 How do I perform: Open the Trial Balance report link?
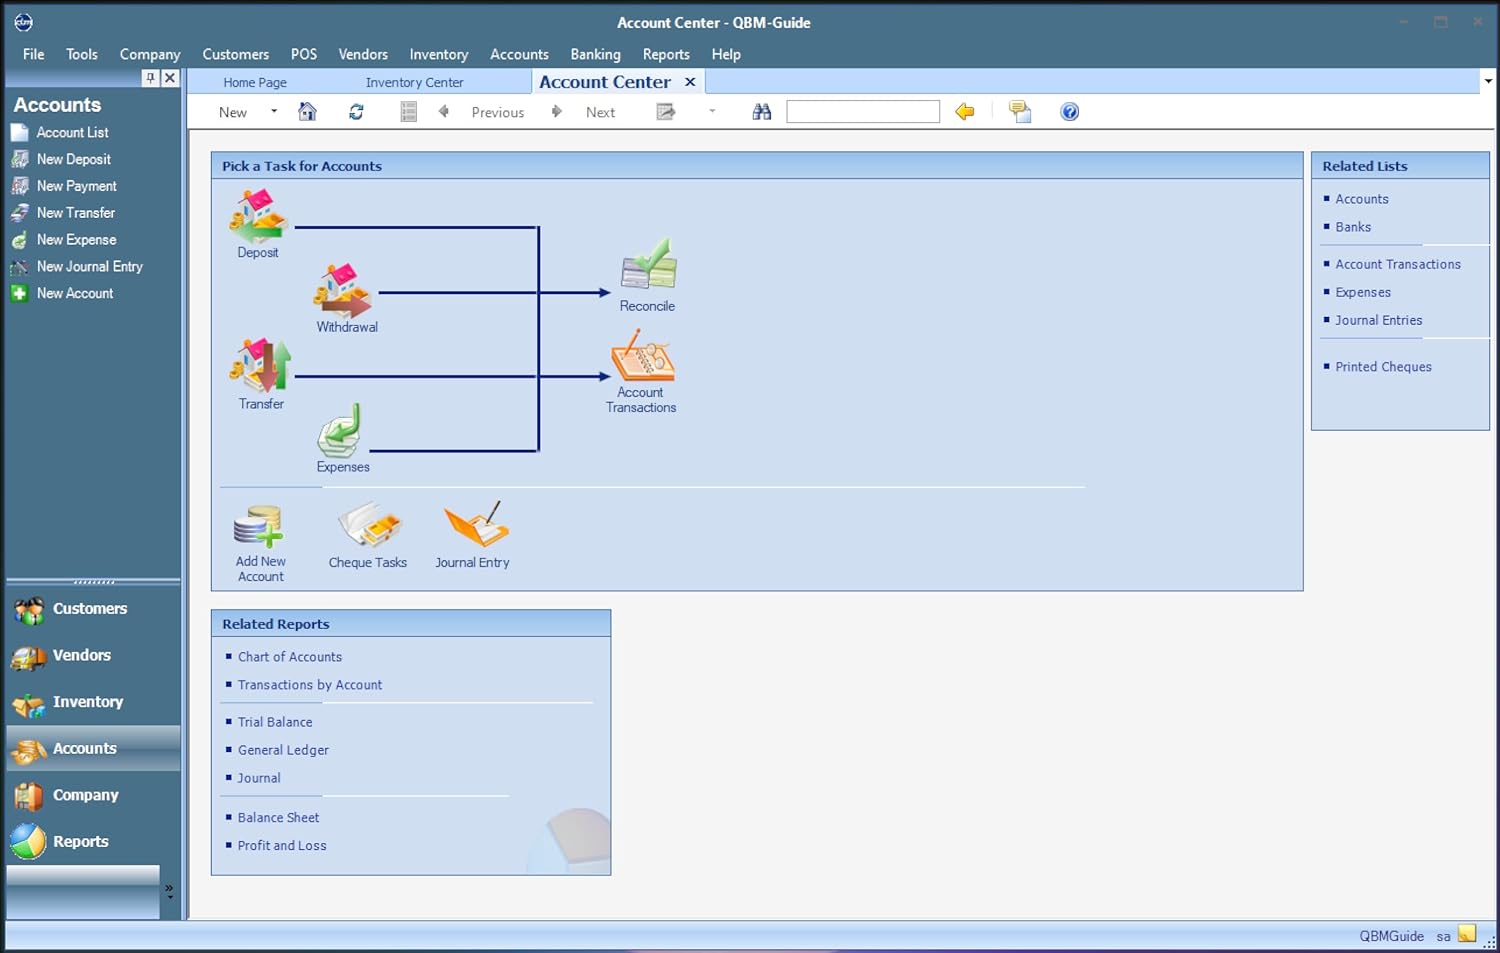pyautogui.click(x=275, y=722)
